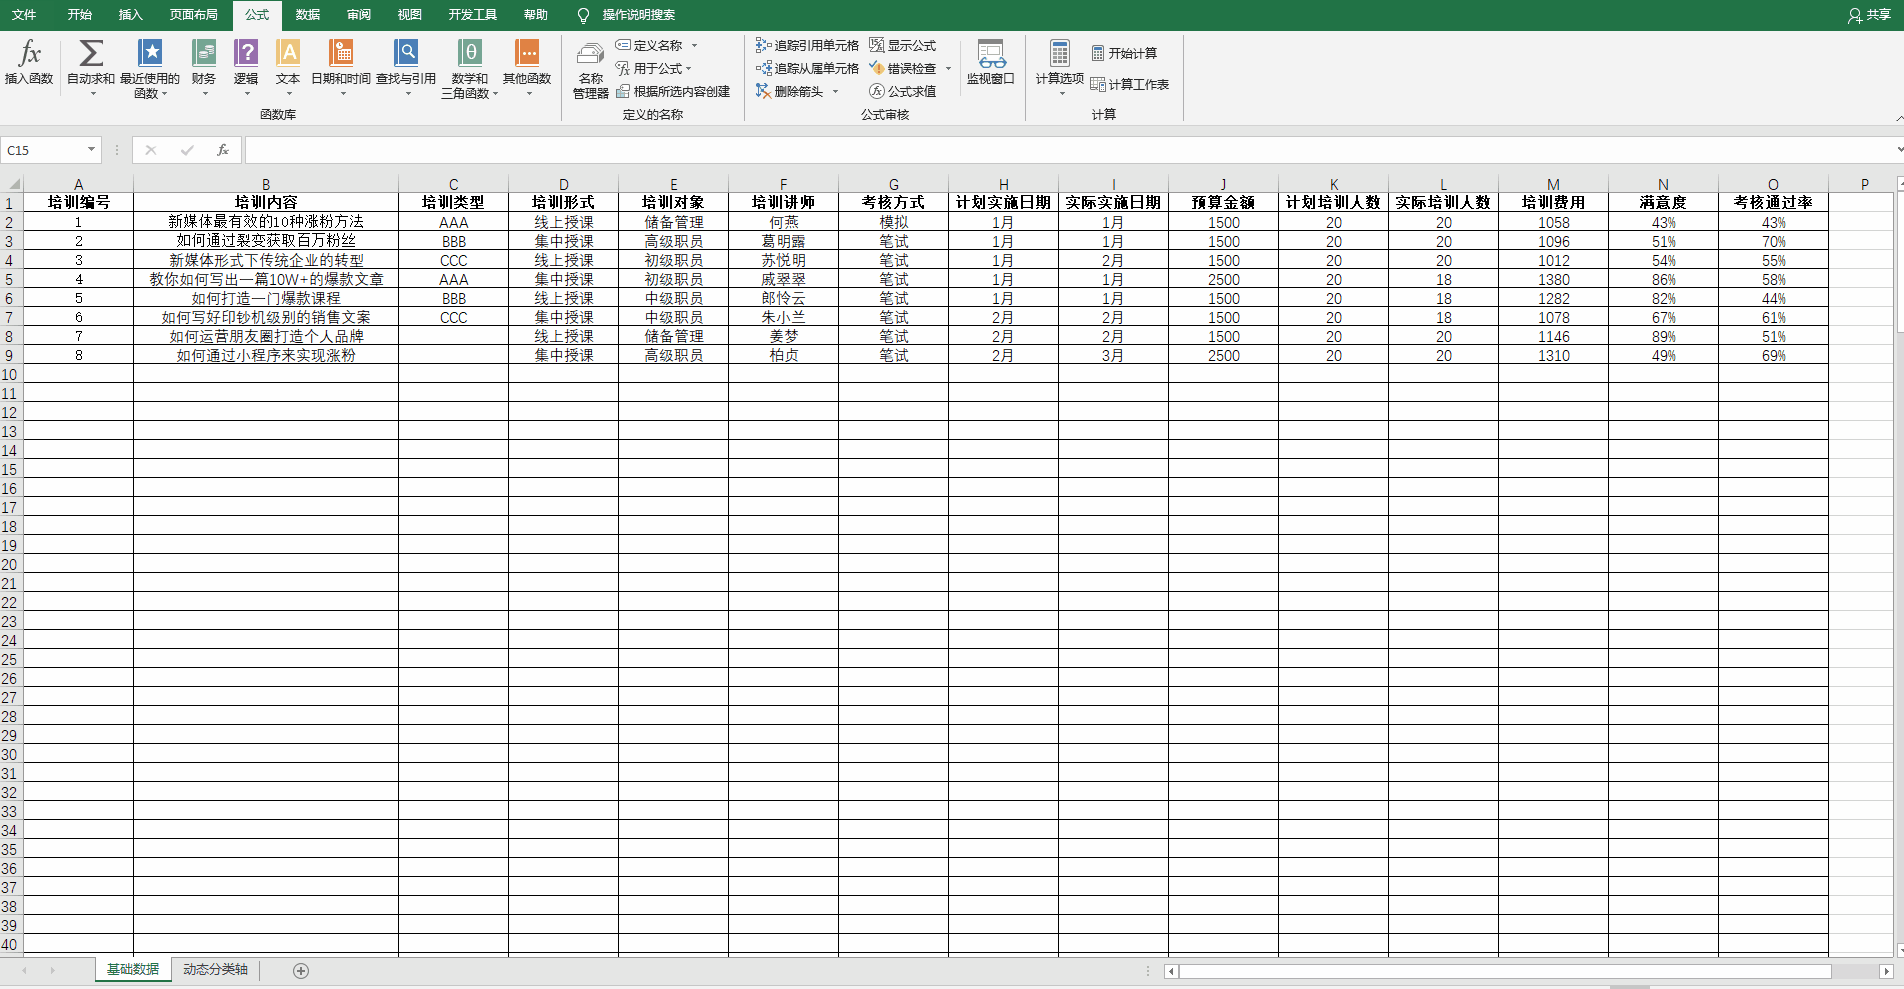Click 计算工作表
1904x989 pixels.
tap(1130, 84)
